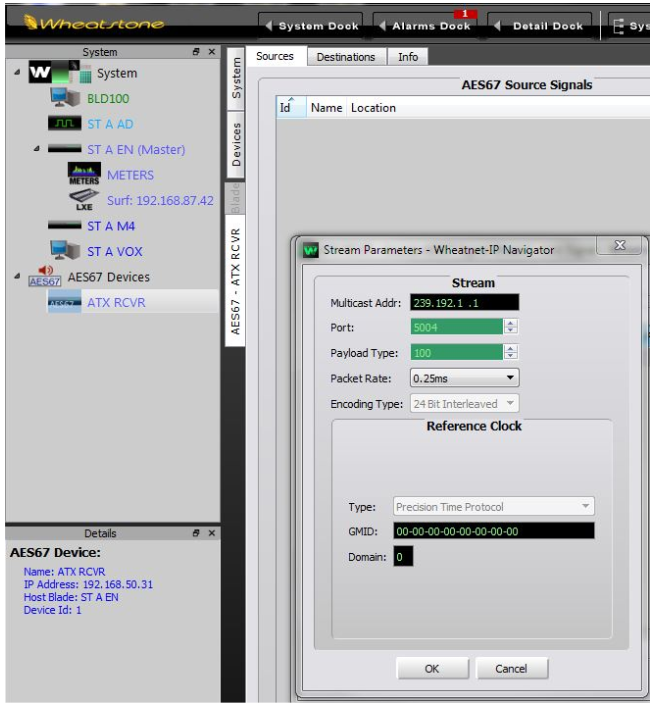Select the vertical System tab
The image size is (654, 706).
pos(236,78)
